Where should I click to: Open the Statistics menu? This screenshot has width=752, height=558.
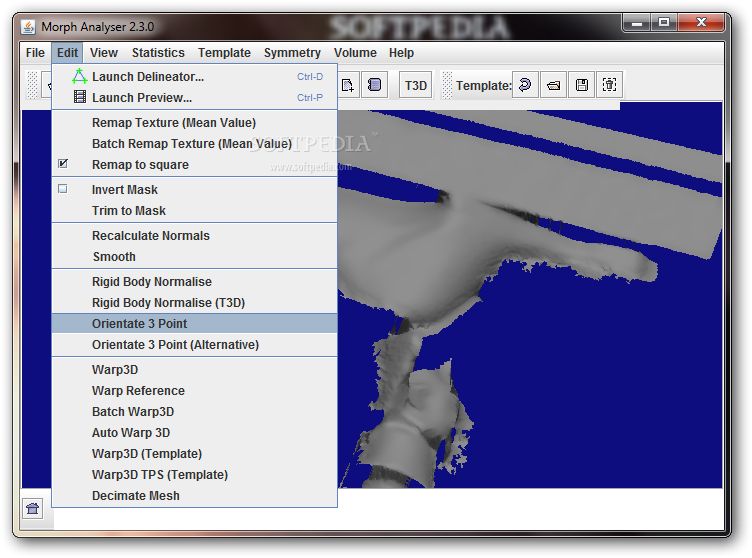(x=158, y=53)
